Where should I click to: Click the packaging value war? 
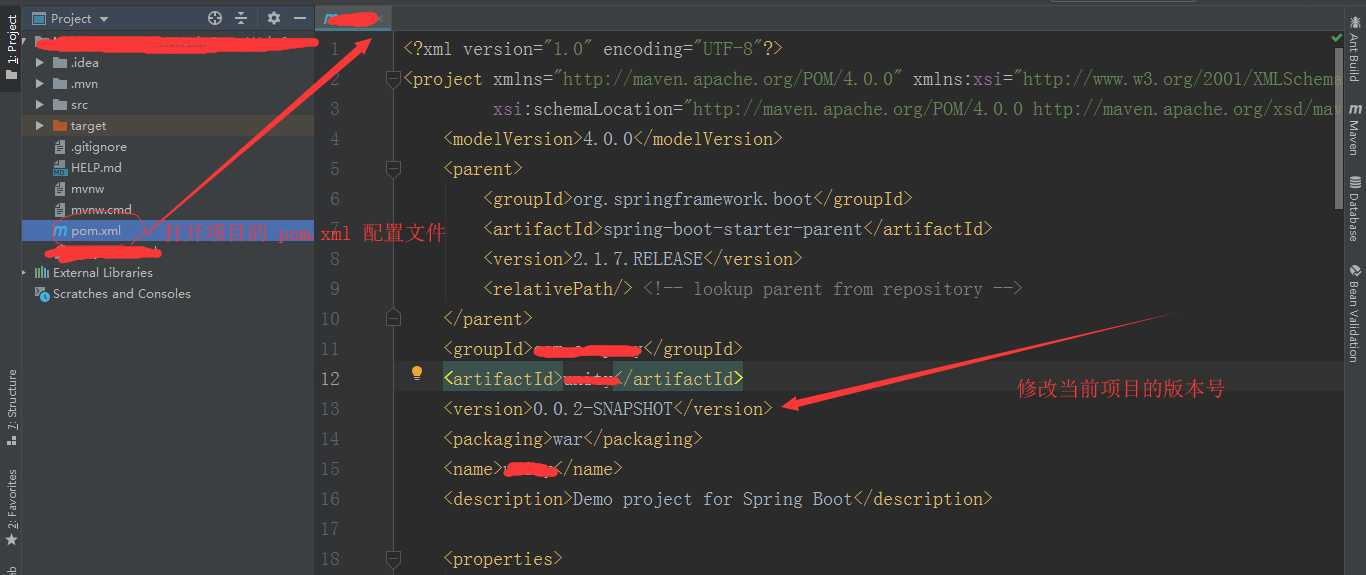pyautogui.click(x=568, y=439)
